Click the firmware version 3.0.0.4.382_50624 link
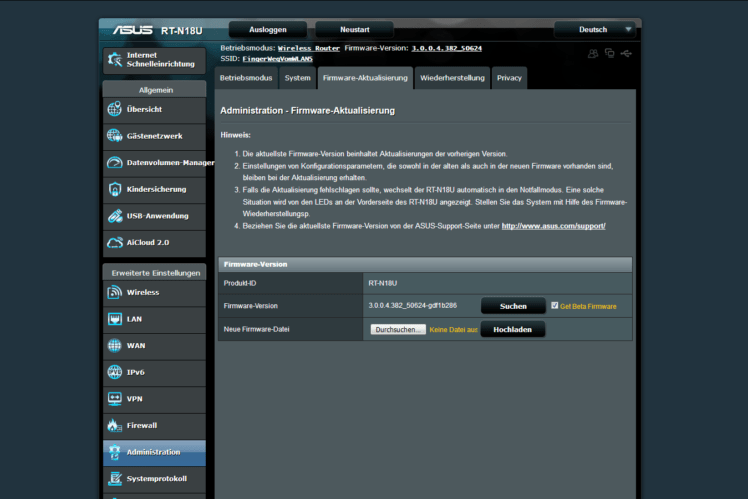Image resolution: width=748 pixels, height=499 pixels. coord(447,48)
